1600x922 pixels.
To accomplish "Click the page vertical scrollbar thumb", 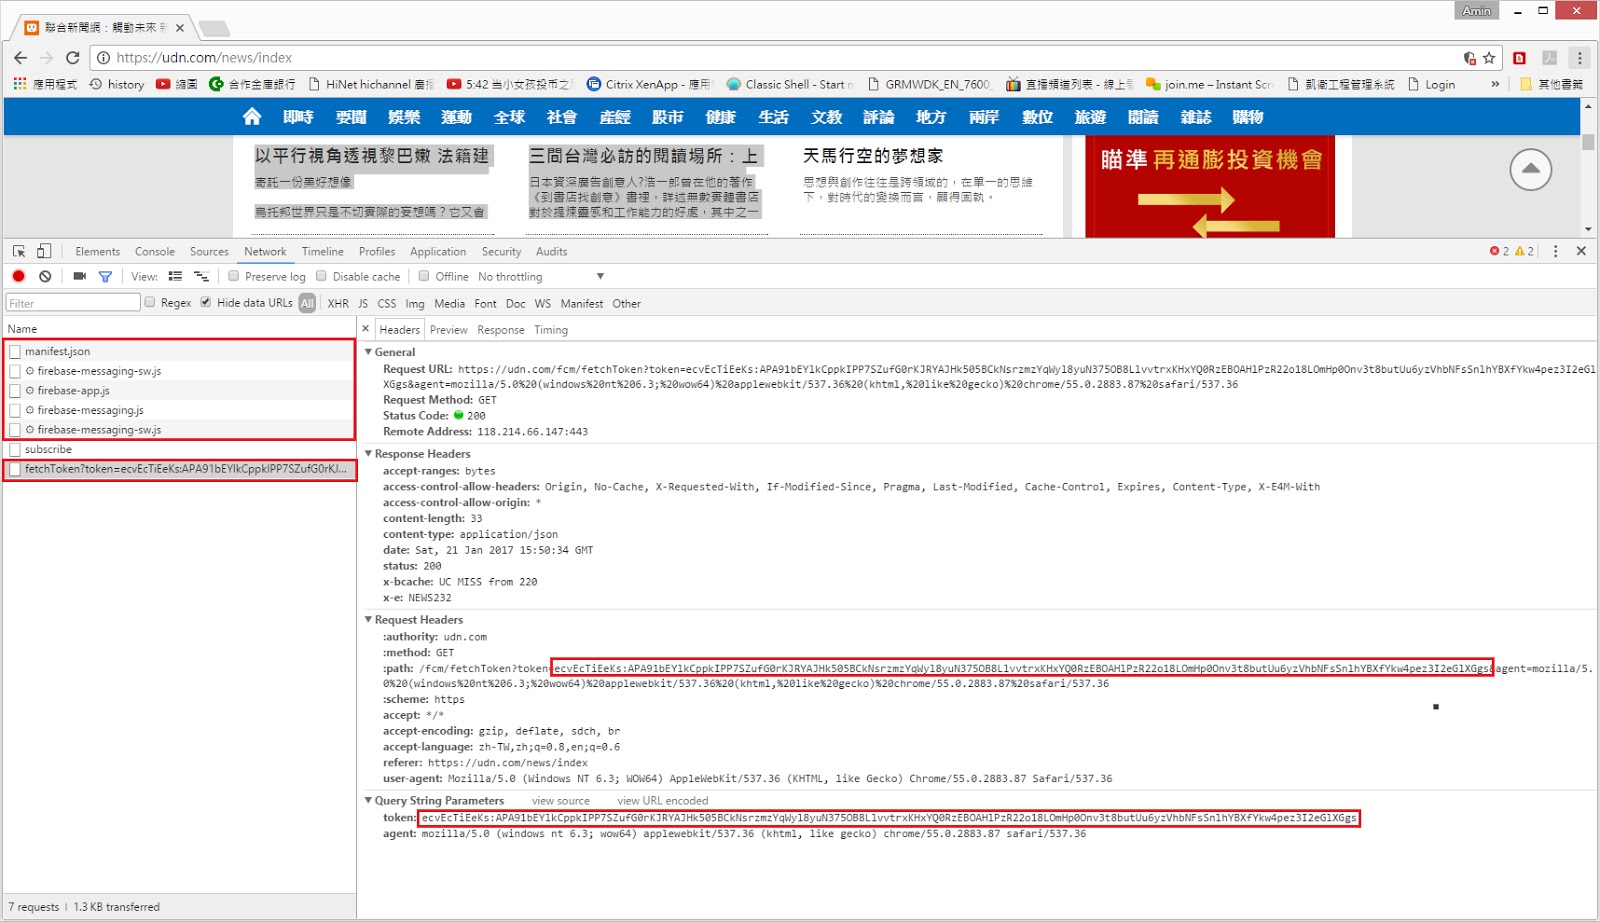I will click(1588, 142).
